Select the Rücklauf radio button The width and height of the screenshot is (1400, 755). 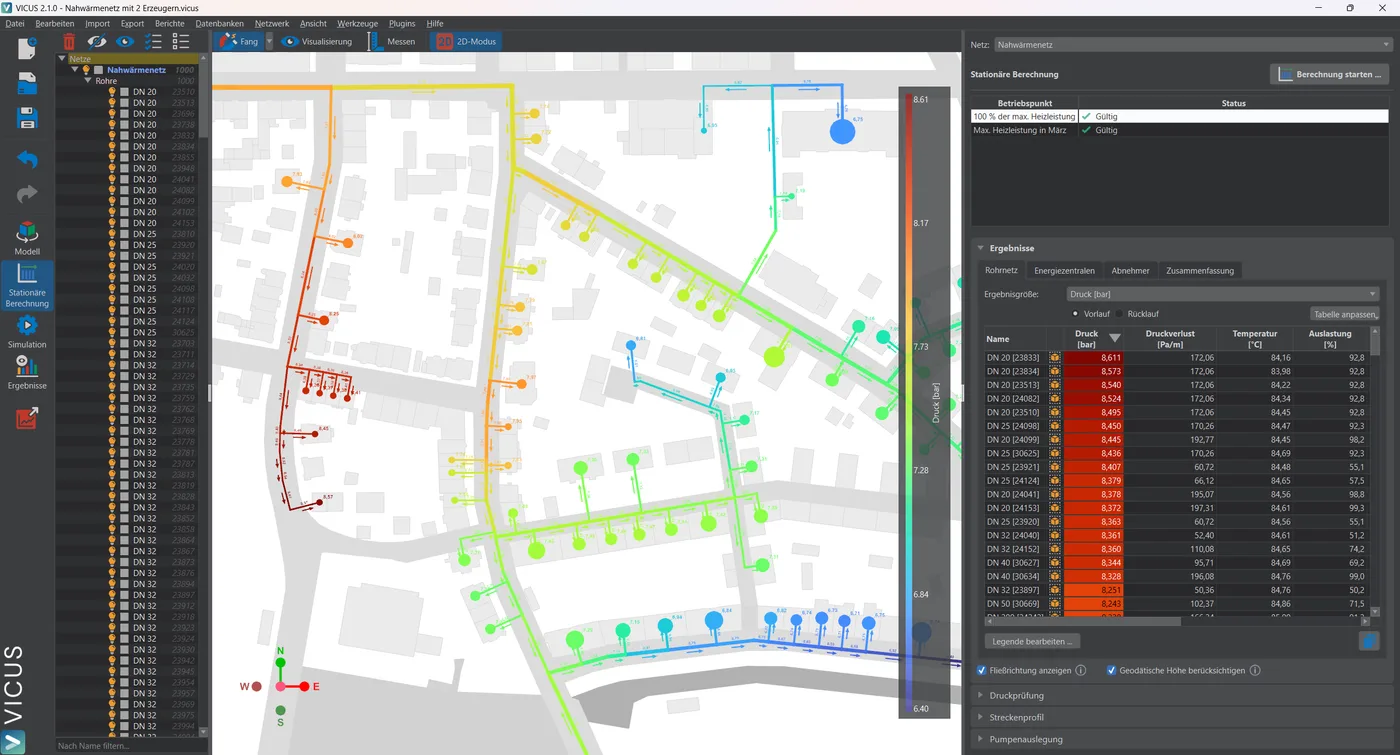[1121, 314]
